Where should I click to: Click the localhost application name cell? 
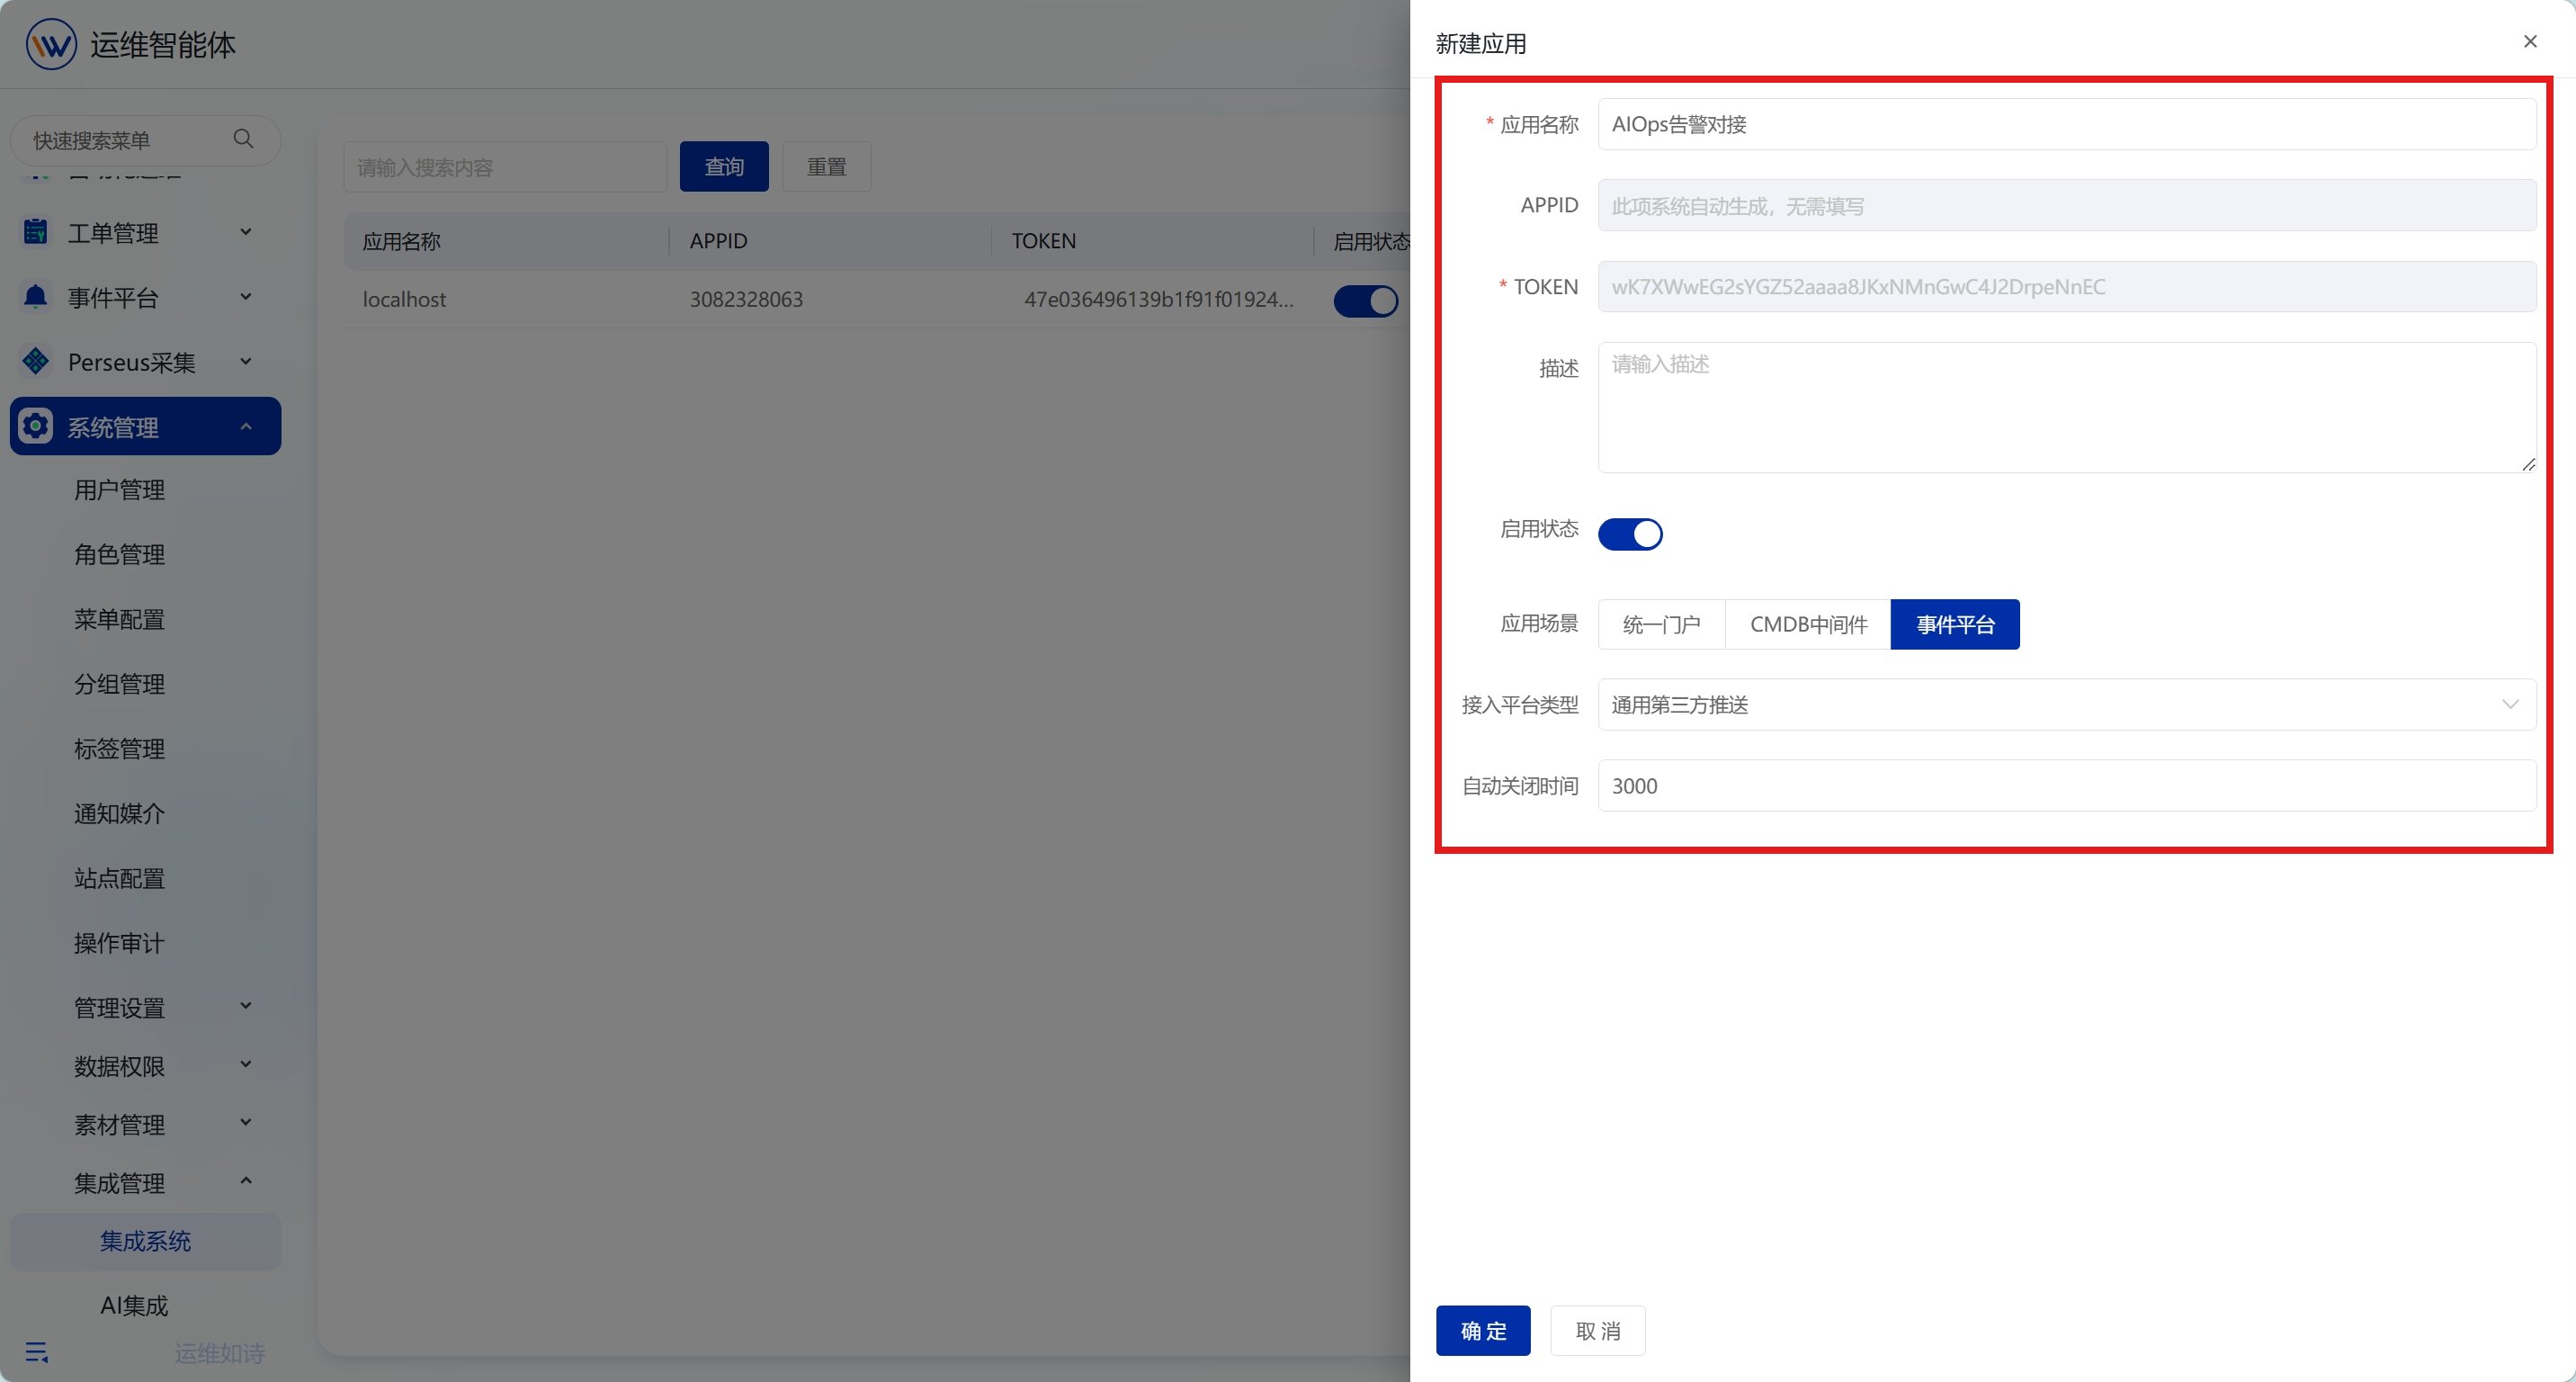[404, 299]
